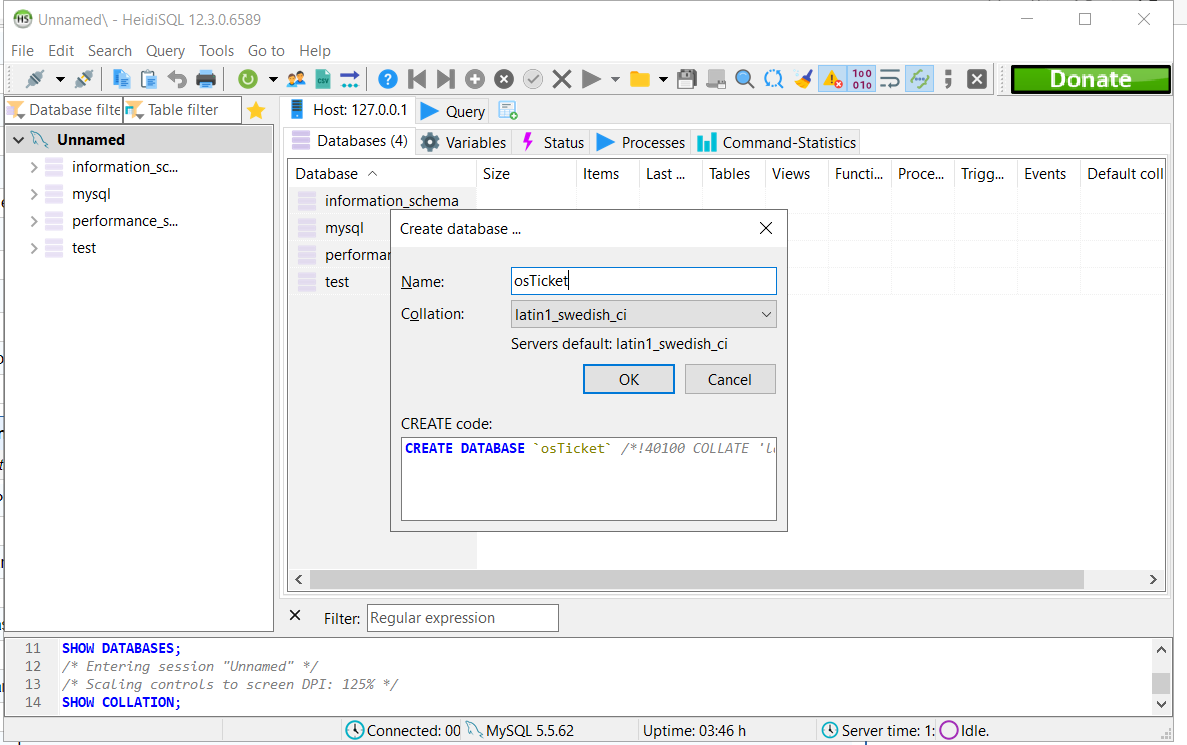1187x745 pixels.
Task: Click the Cancel button in dialog
Action: [x=730, y=379]
